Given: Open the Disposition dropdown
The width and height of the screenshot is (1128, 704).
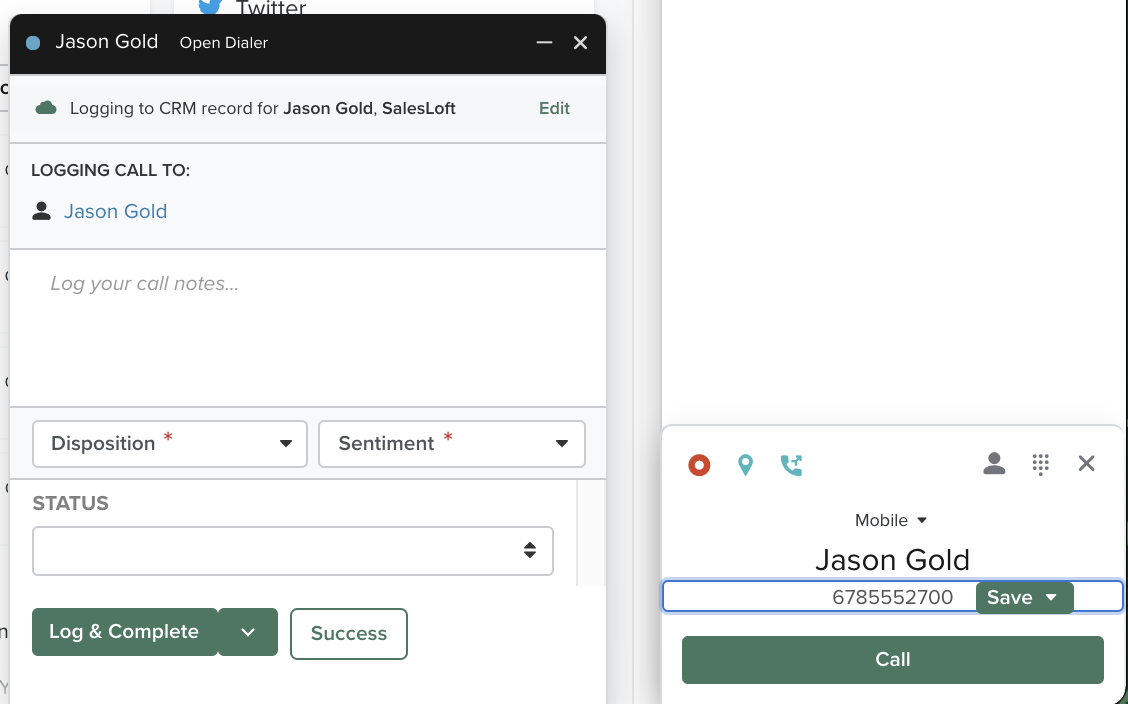Looking at the screenshot, I should point(170,444).
